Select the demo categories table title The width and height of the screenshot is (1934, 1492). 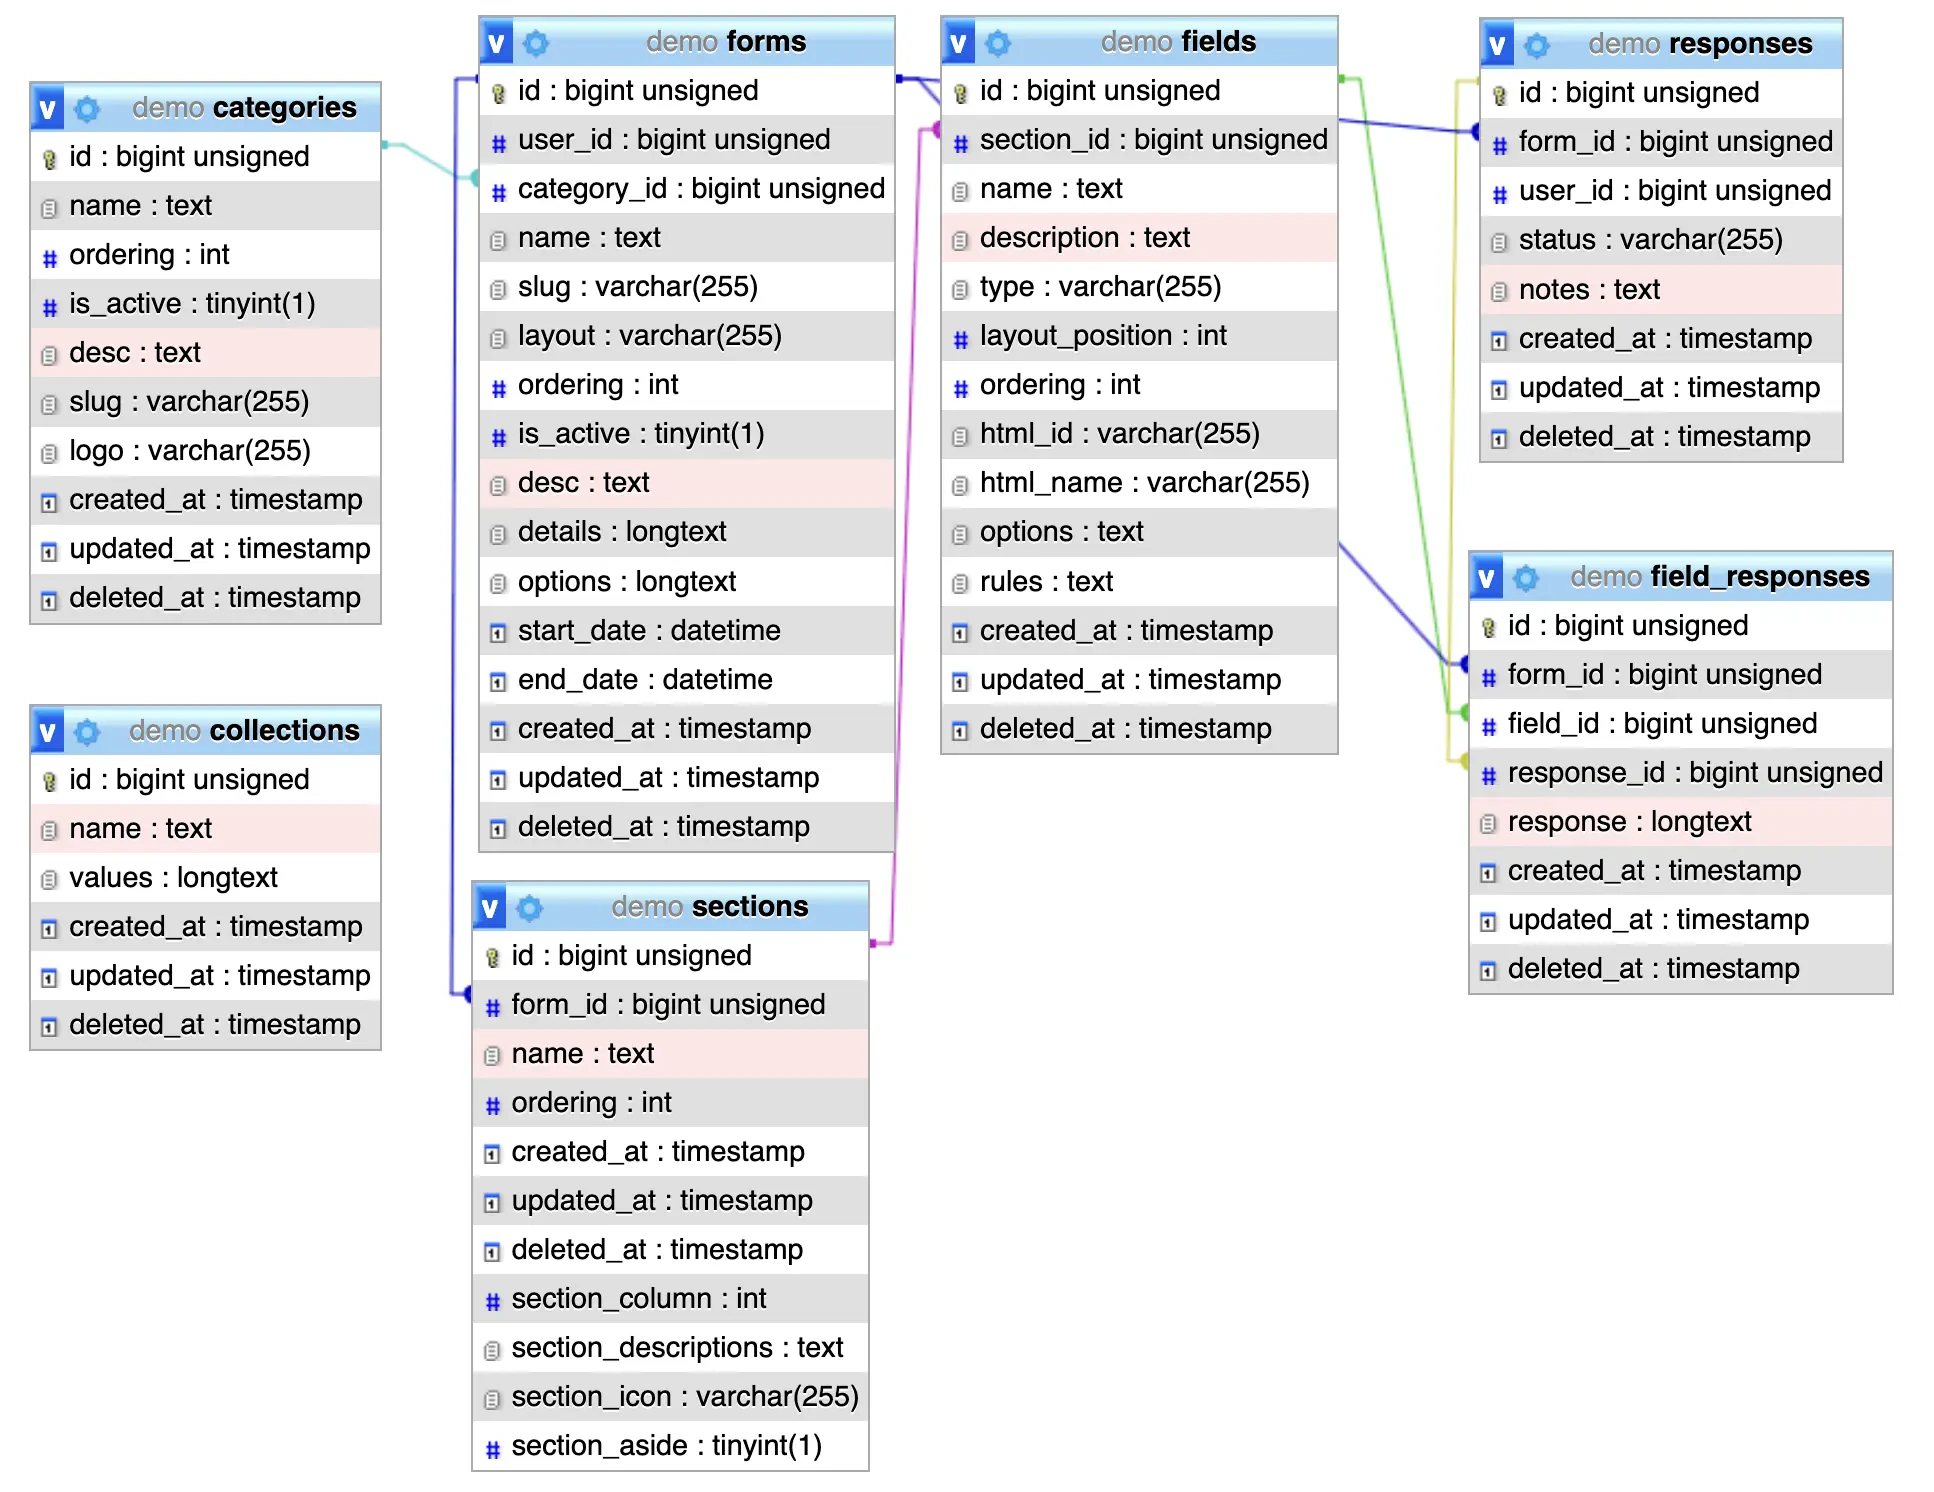[x=244, y=108]
